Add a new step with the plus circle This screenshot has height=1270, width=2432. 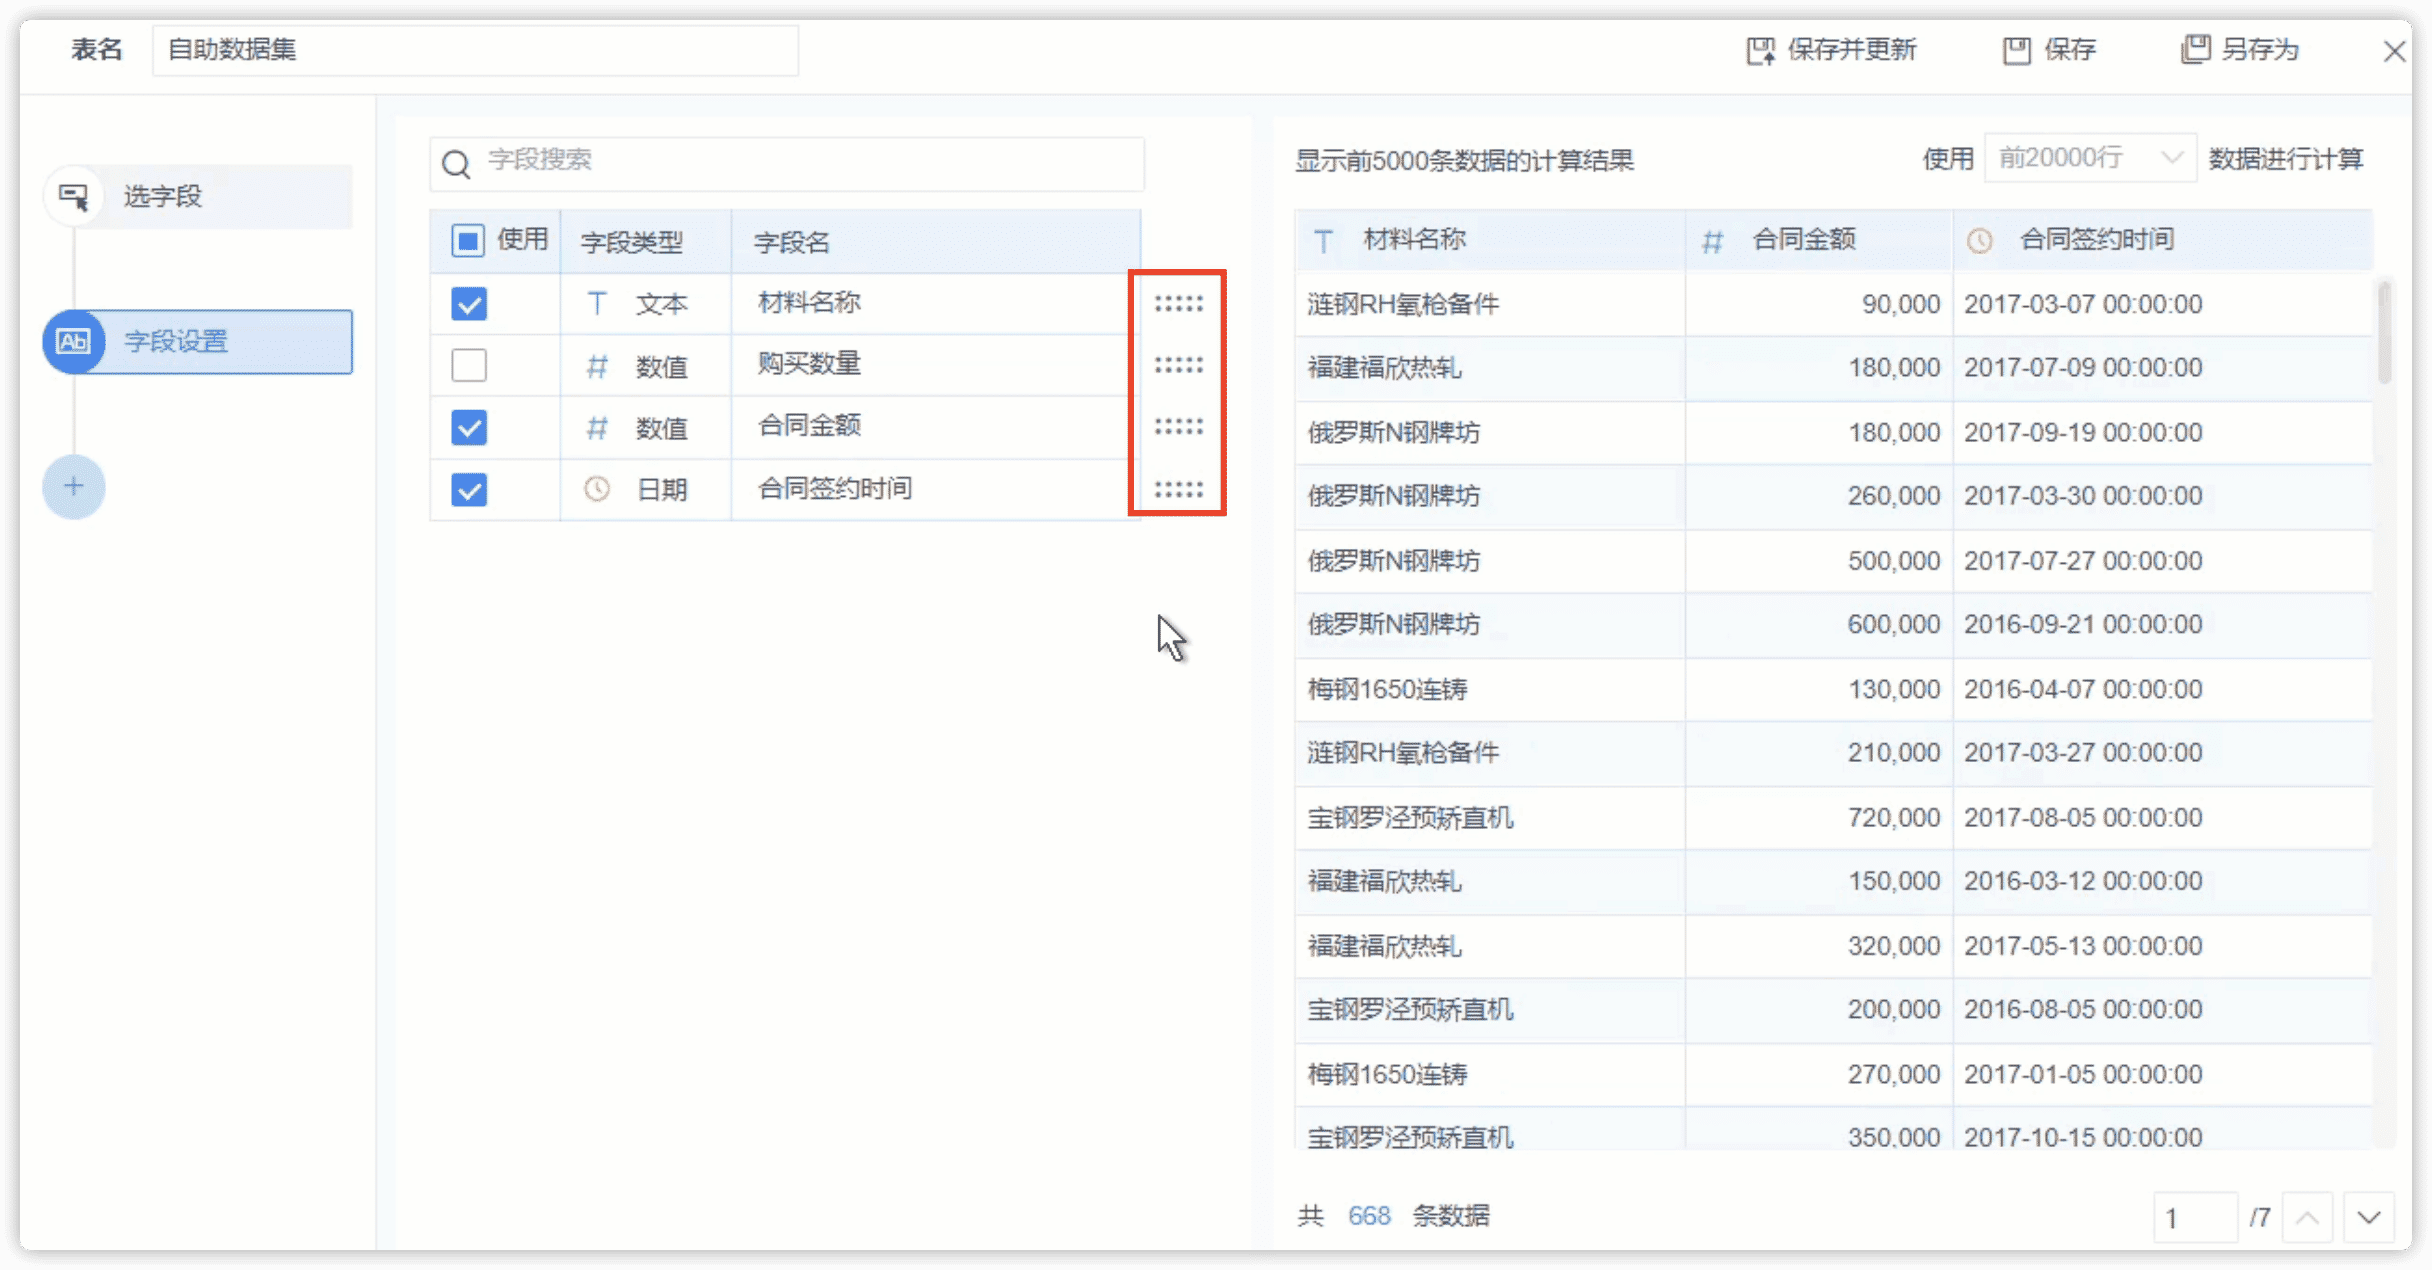(x=73, y=487)
